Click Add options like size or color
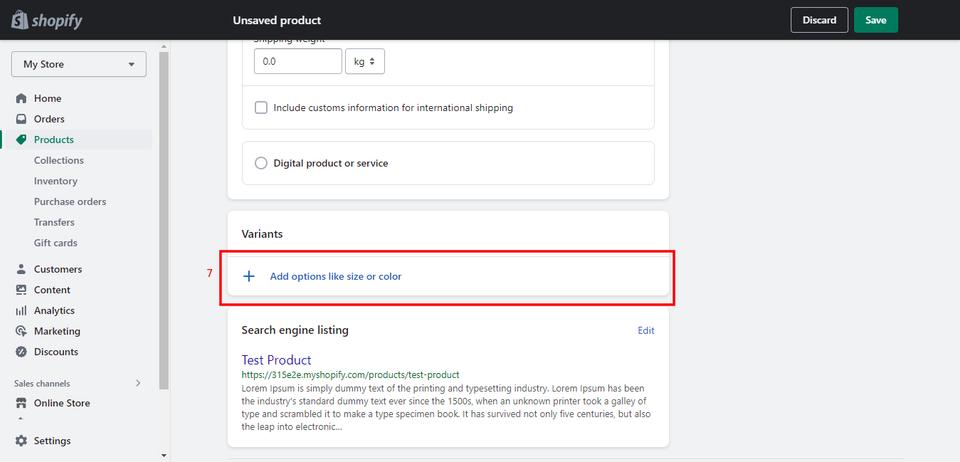The width and height of the screenshot is (960, 462). (336, 277)
